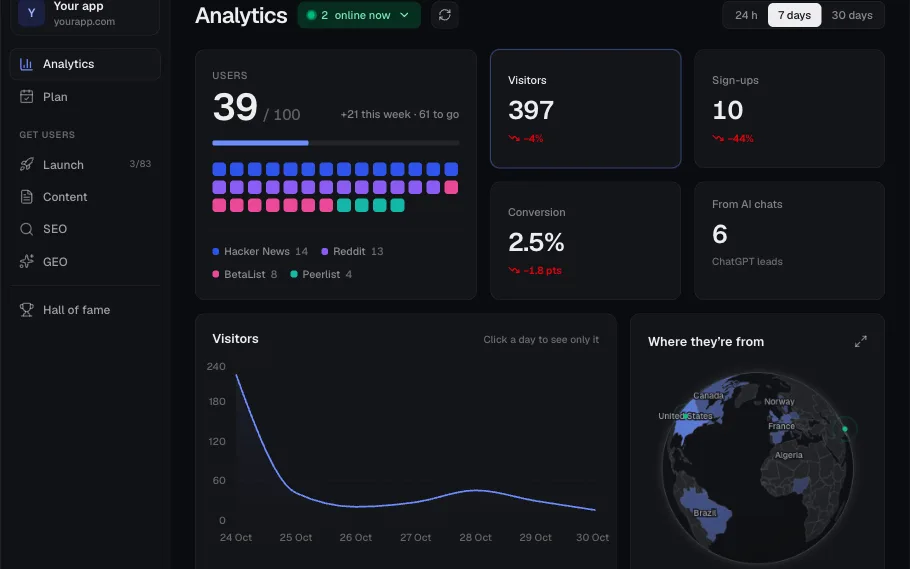Click the Peerlist legend entry

(x=321, y=274)
